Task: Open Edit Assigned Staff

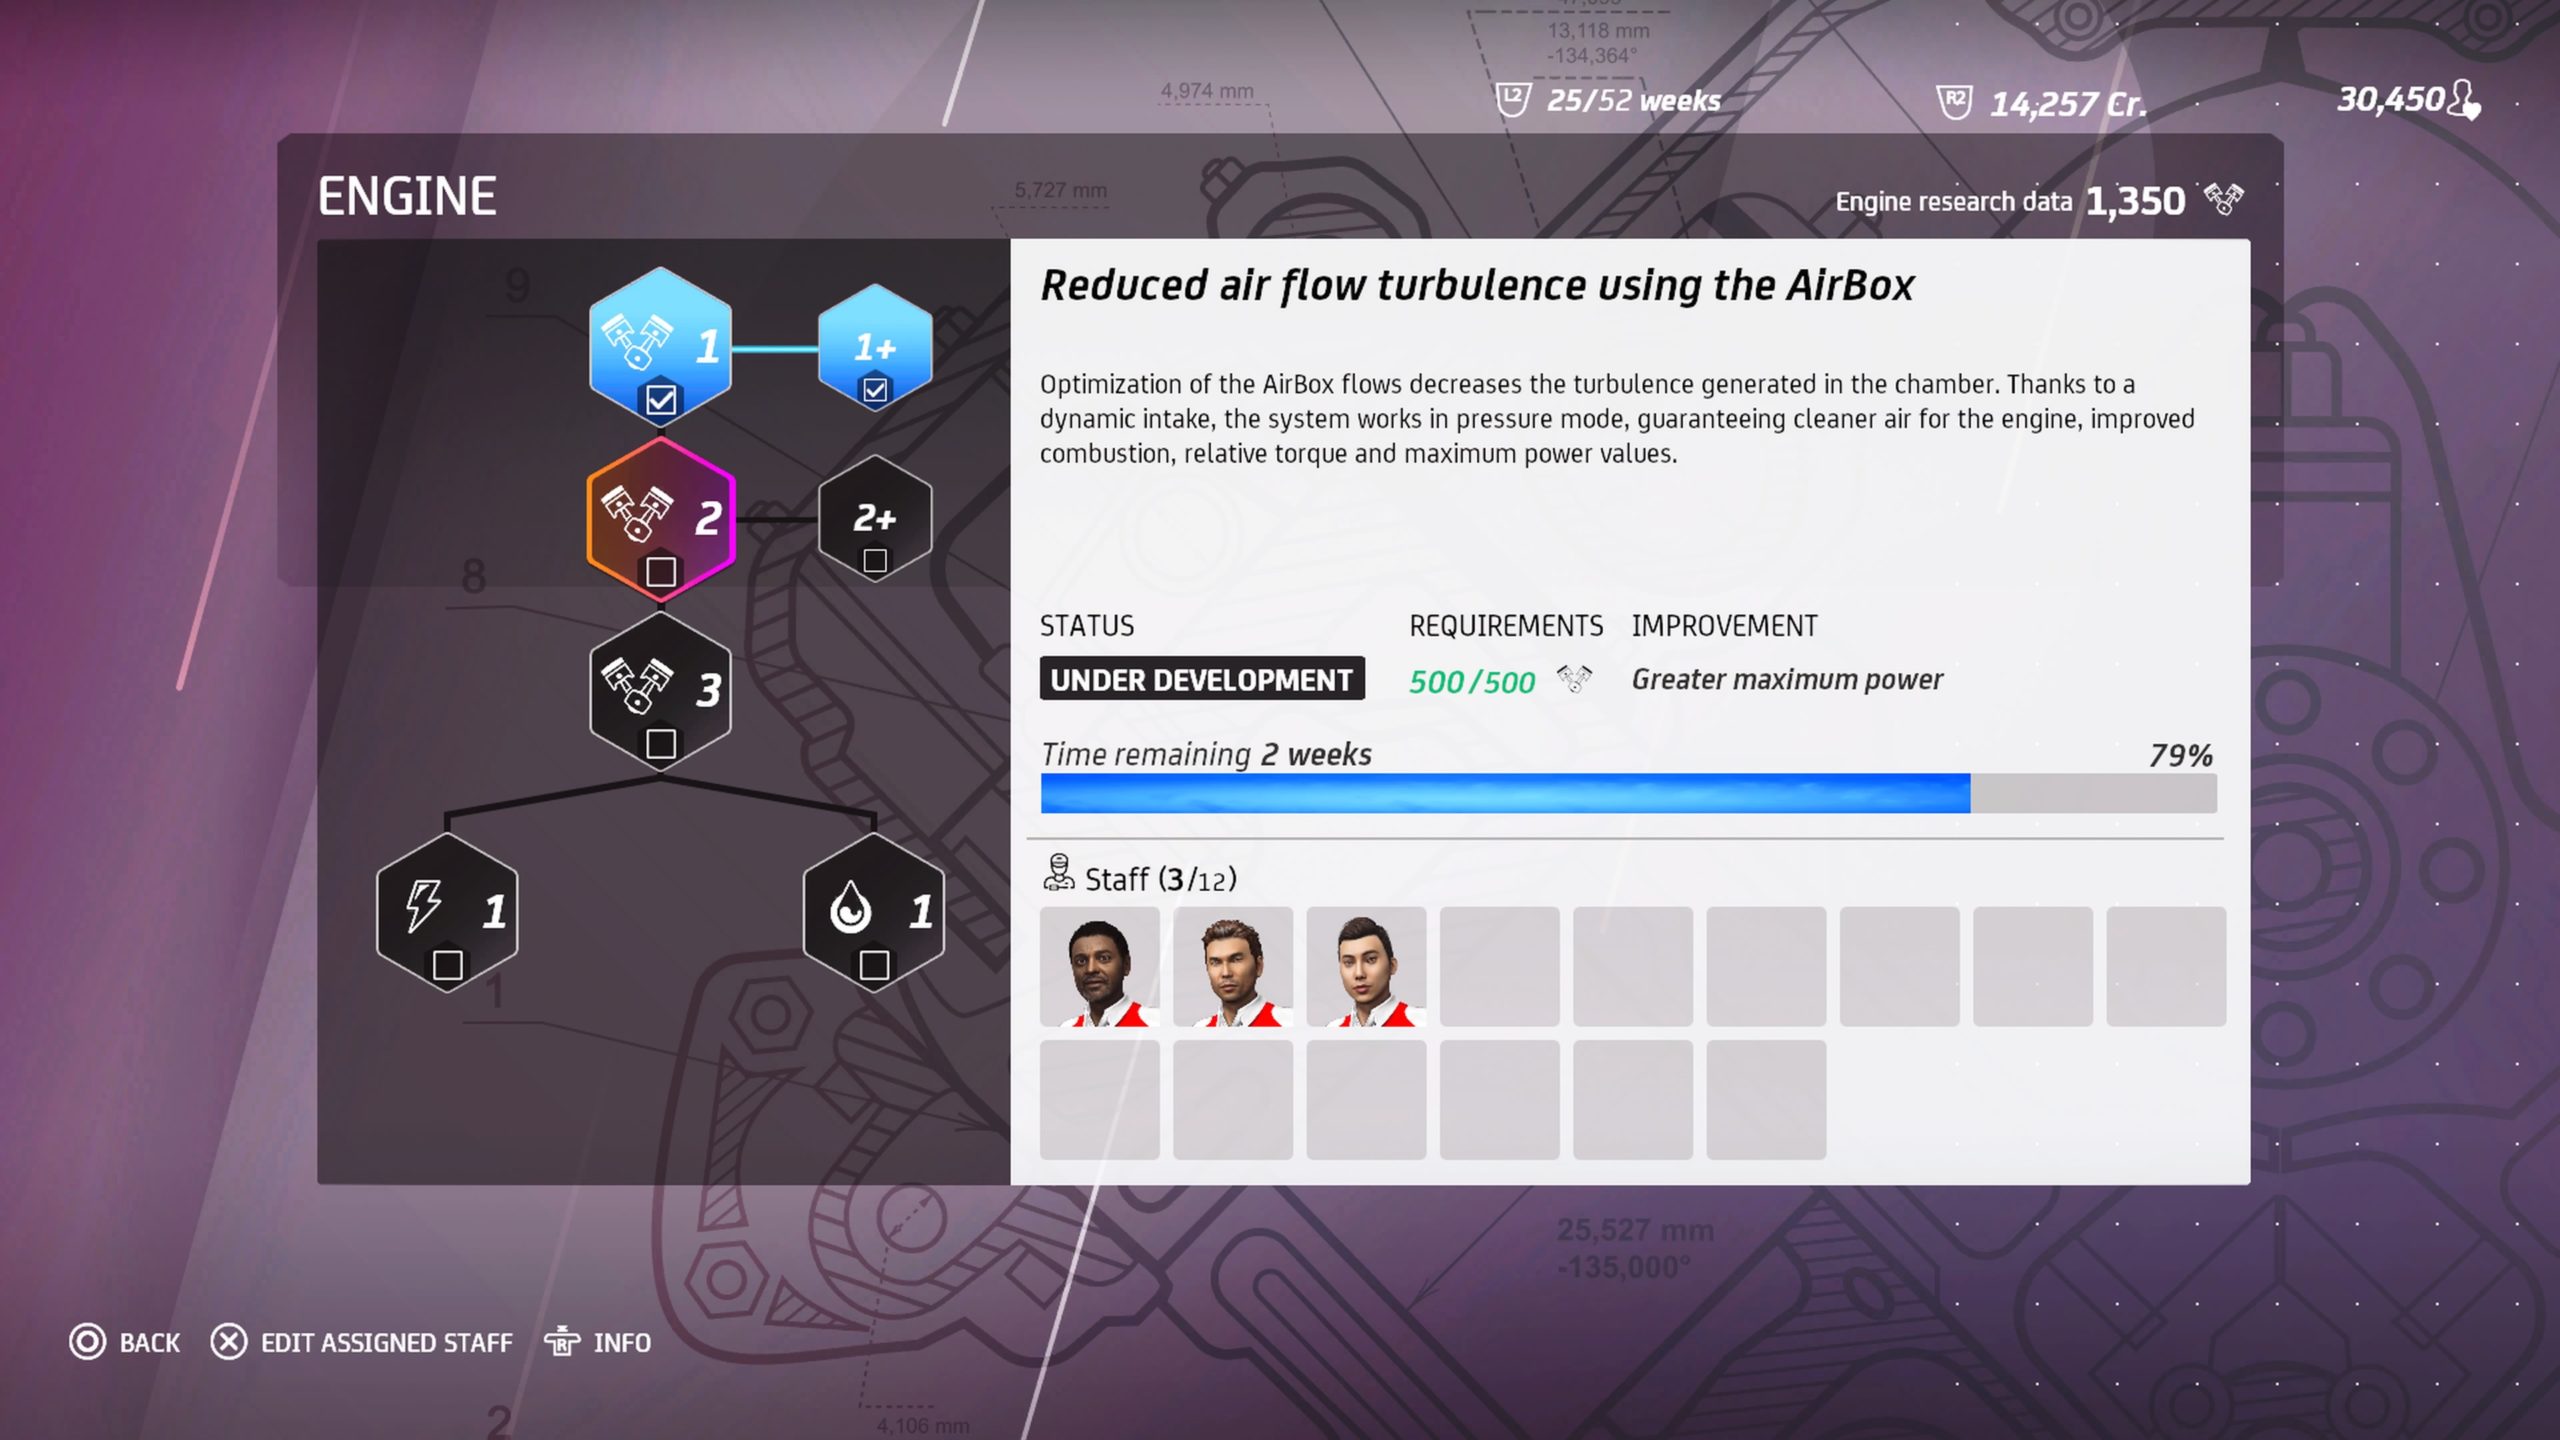Action: 361,1342
